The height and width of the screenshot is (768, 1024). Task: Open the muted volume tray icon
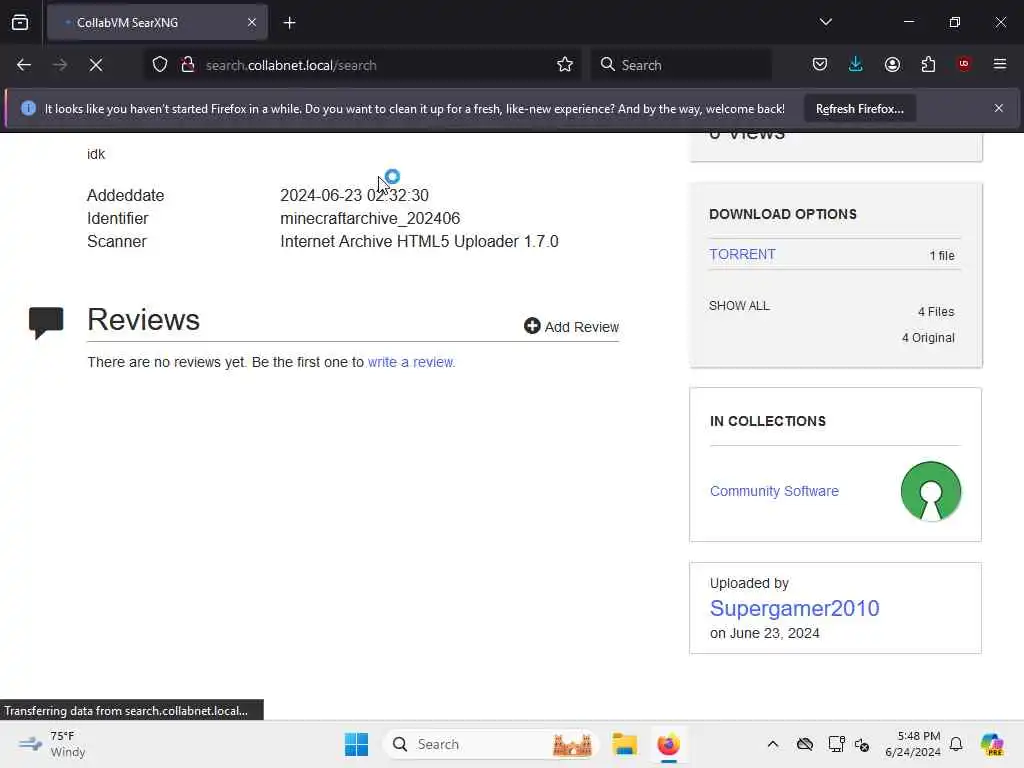[x=862, y=744]
